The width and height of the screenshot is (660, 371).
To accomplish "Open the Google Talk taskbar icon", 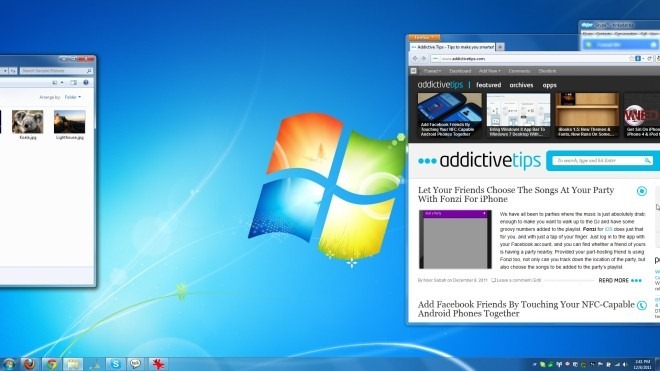I will click(x=135, y=364).
